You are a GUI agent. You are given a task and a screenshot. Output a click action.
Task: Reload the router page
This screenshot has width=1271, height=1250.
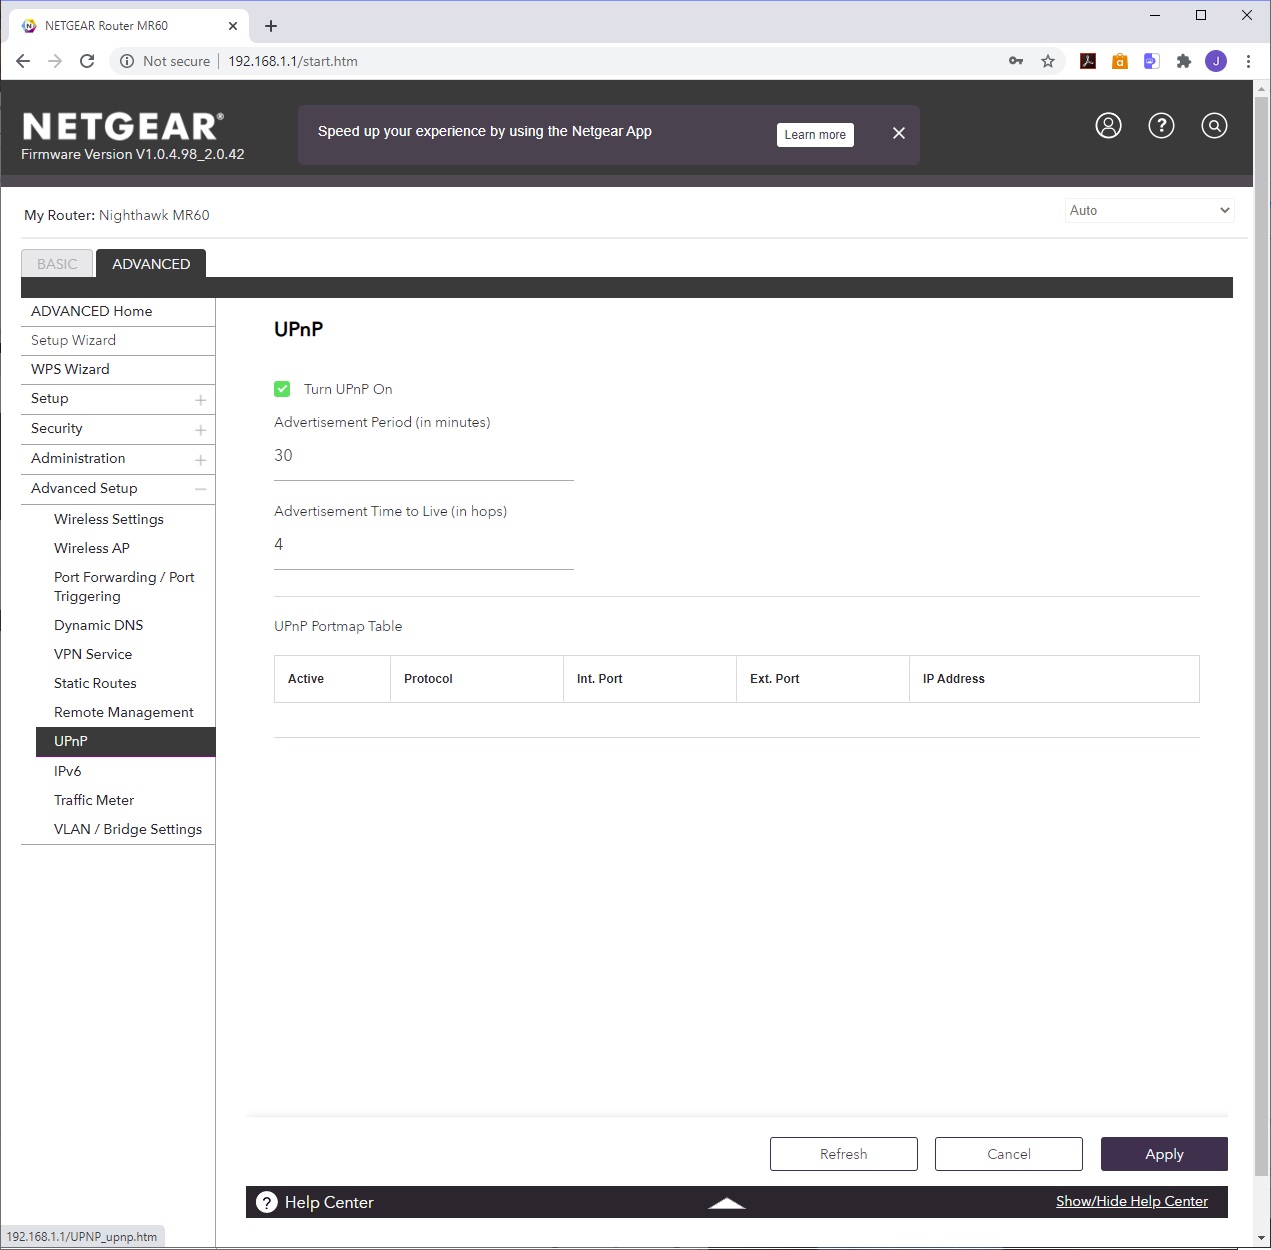click(x=87, y=61)
